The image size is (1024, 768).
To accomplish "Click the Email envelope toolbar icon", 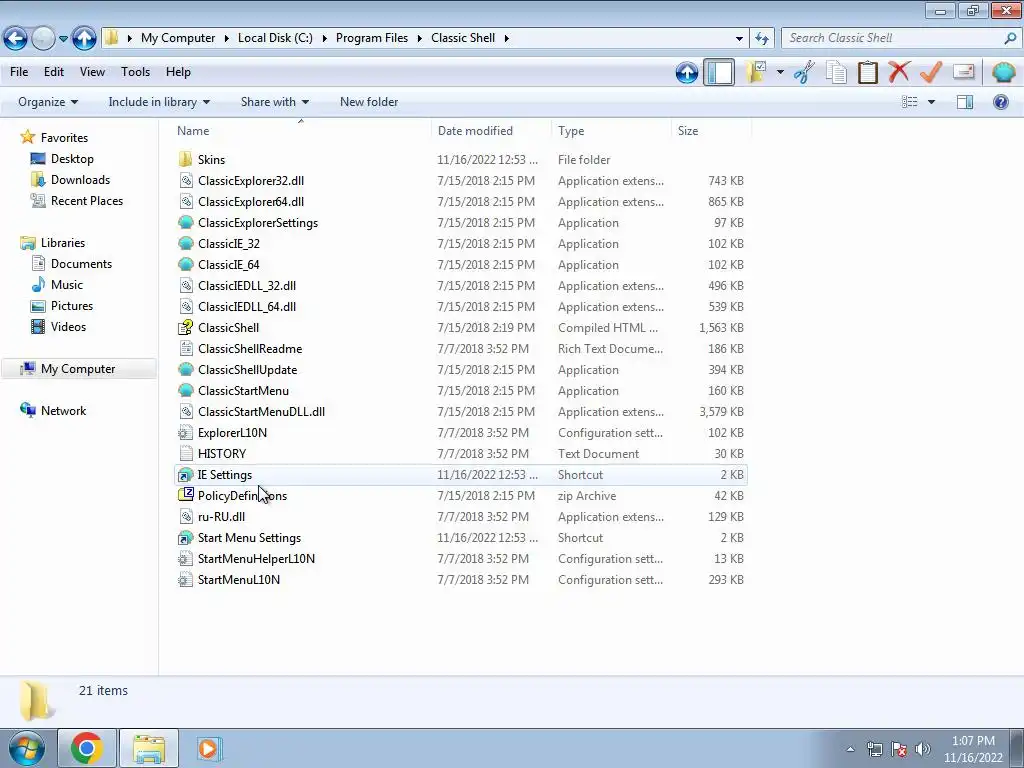I will click(x=964, y=72).
